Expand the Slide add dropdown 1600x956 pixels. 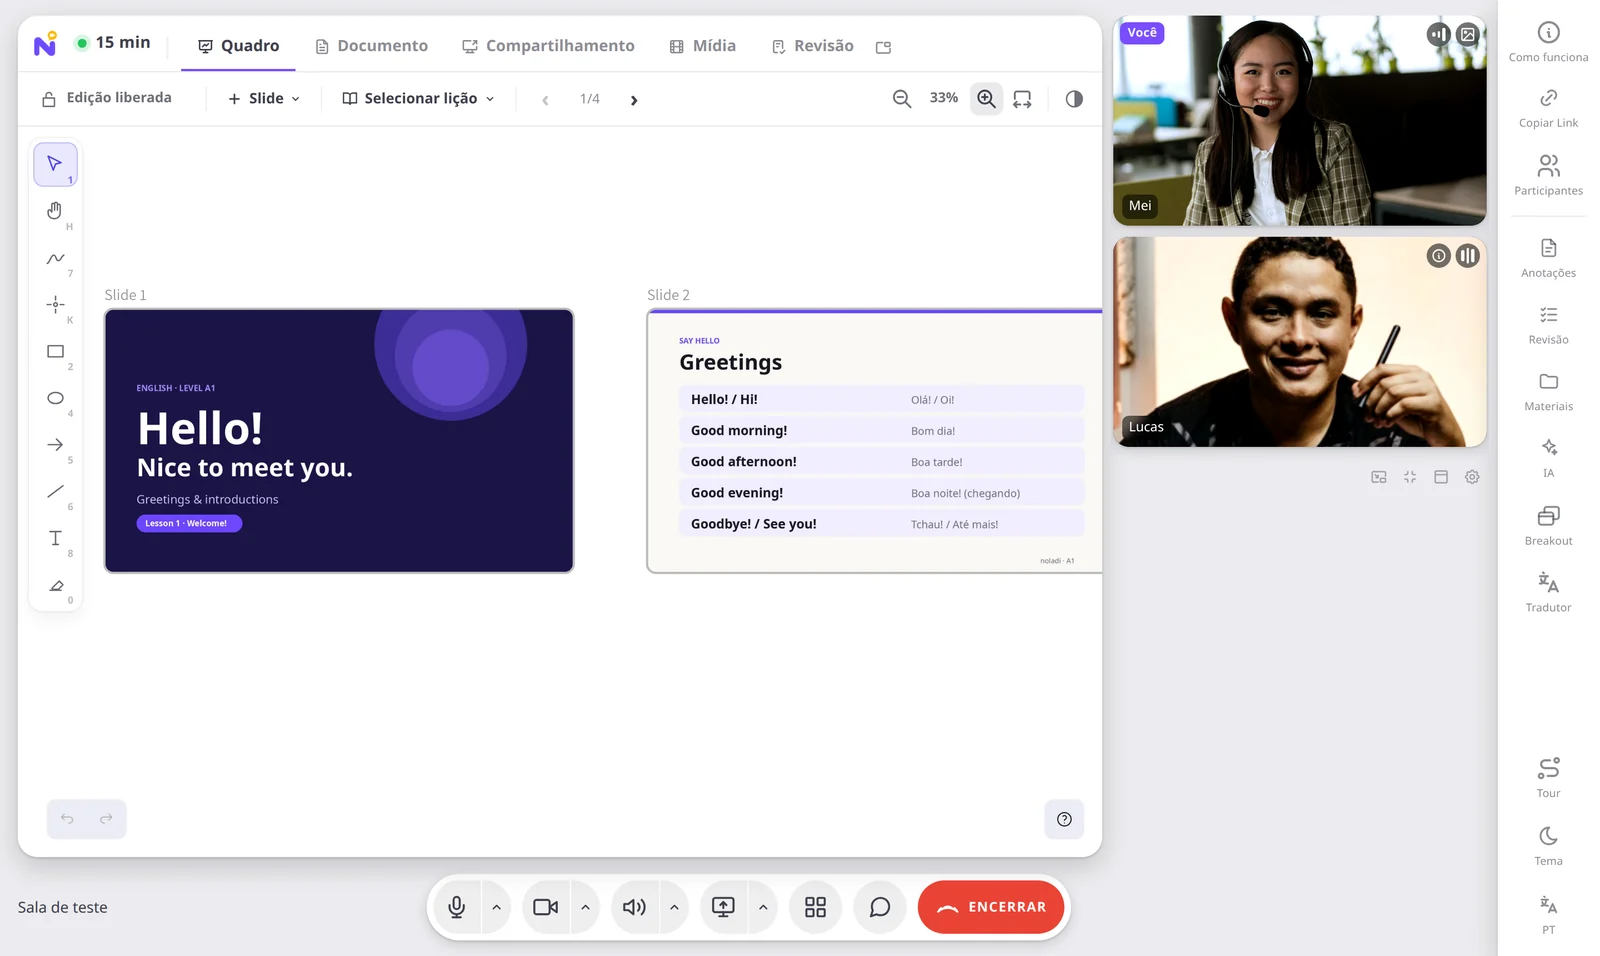coord(264,98)
